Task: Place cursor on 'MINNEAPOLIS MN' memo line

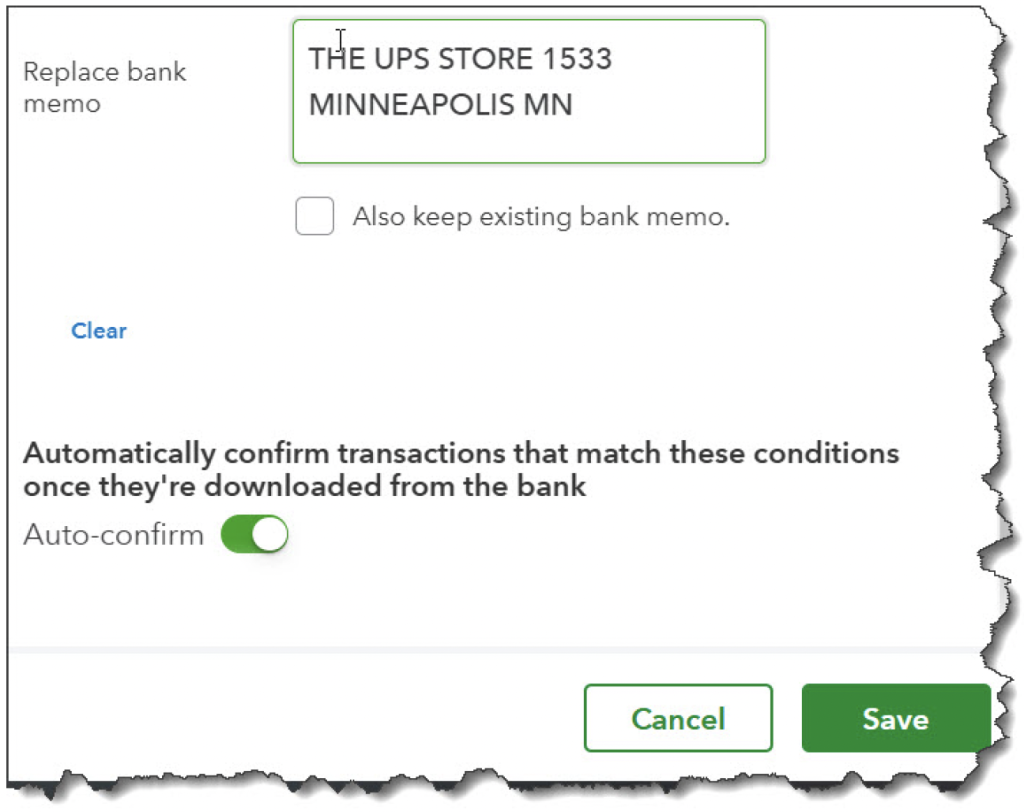Action: [440, 105]
